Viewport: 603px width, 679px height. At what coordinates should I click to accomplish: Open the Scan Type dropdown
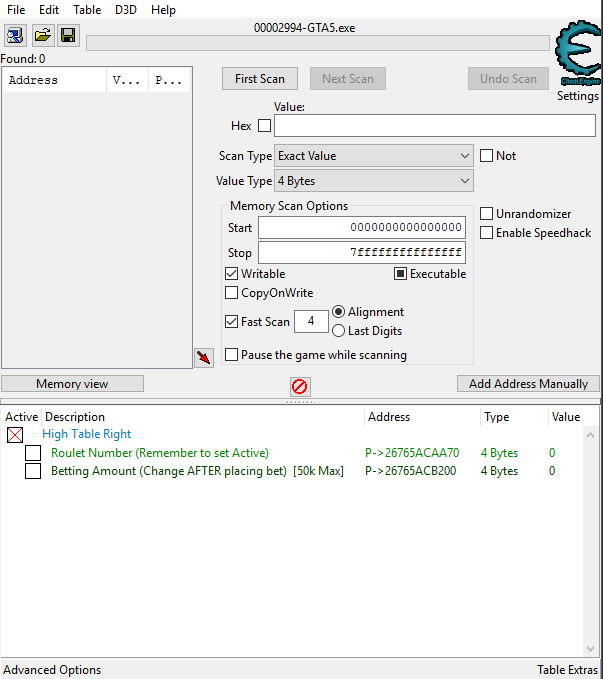coord(374,156)
